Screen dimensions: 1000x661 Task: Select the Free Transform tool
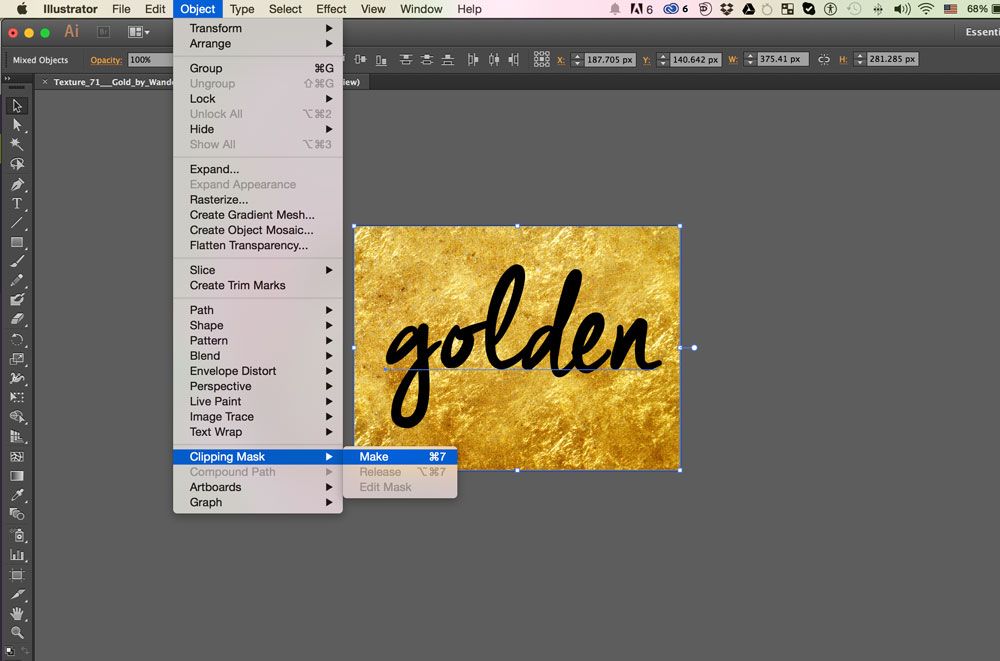17,397
